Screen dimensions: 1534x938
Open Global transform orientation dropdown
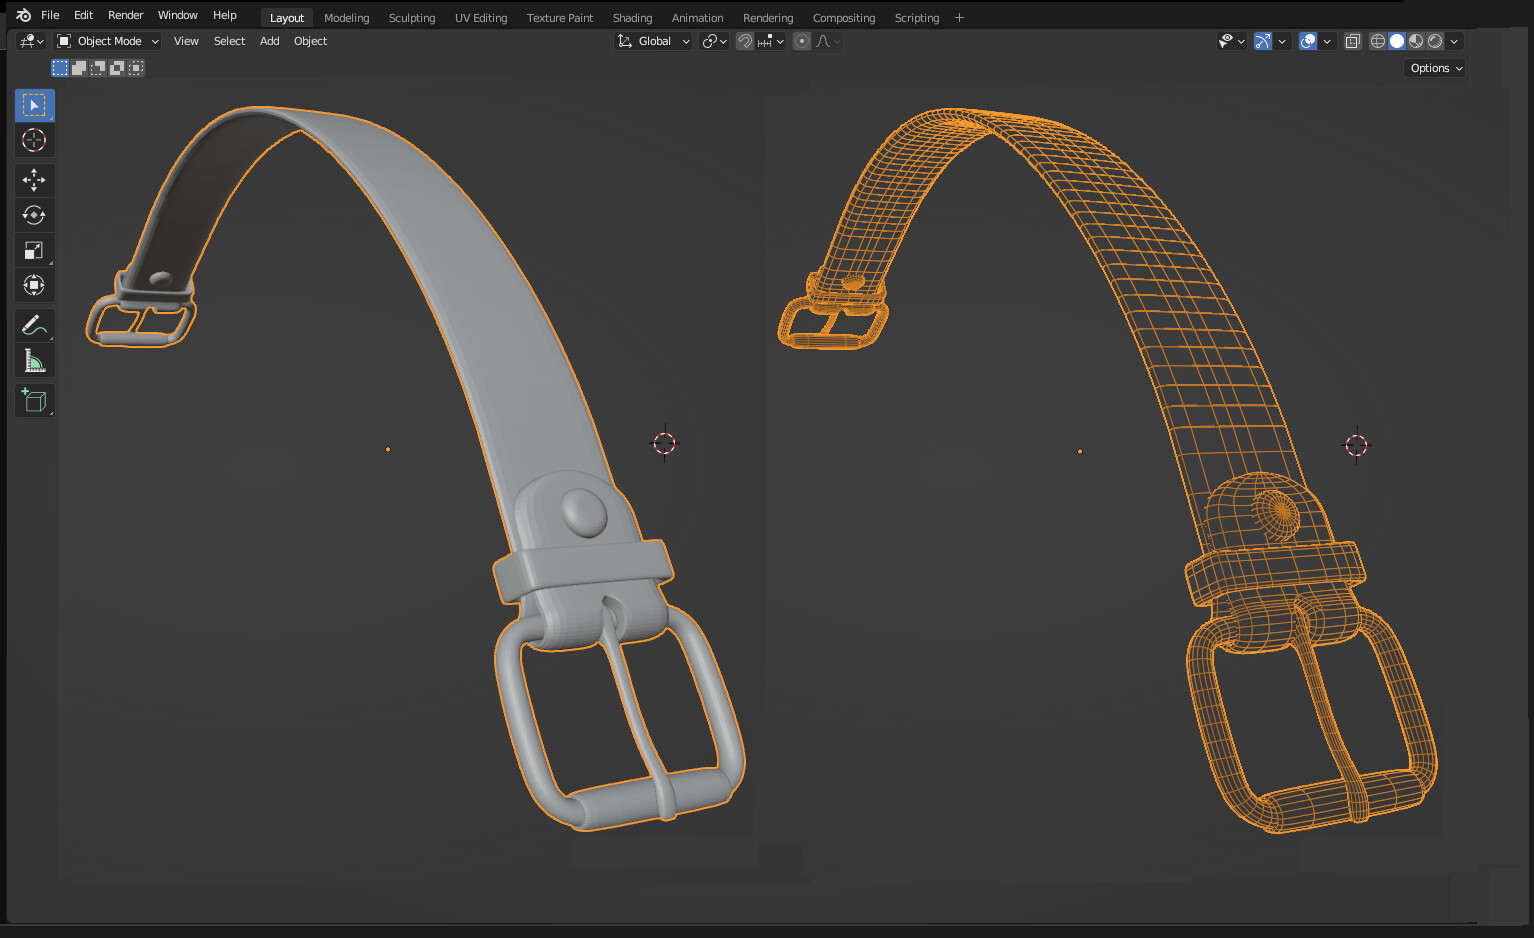pyautogui.click(x=653, y=41)
